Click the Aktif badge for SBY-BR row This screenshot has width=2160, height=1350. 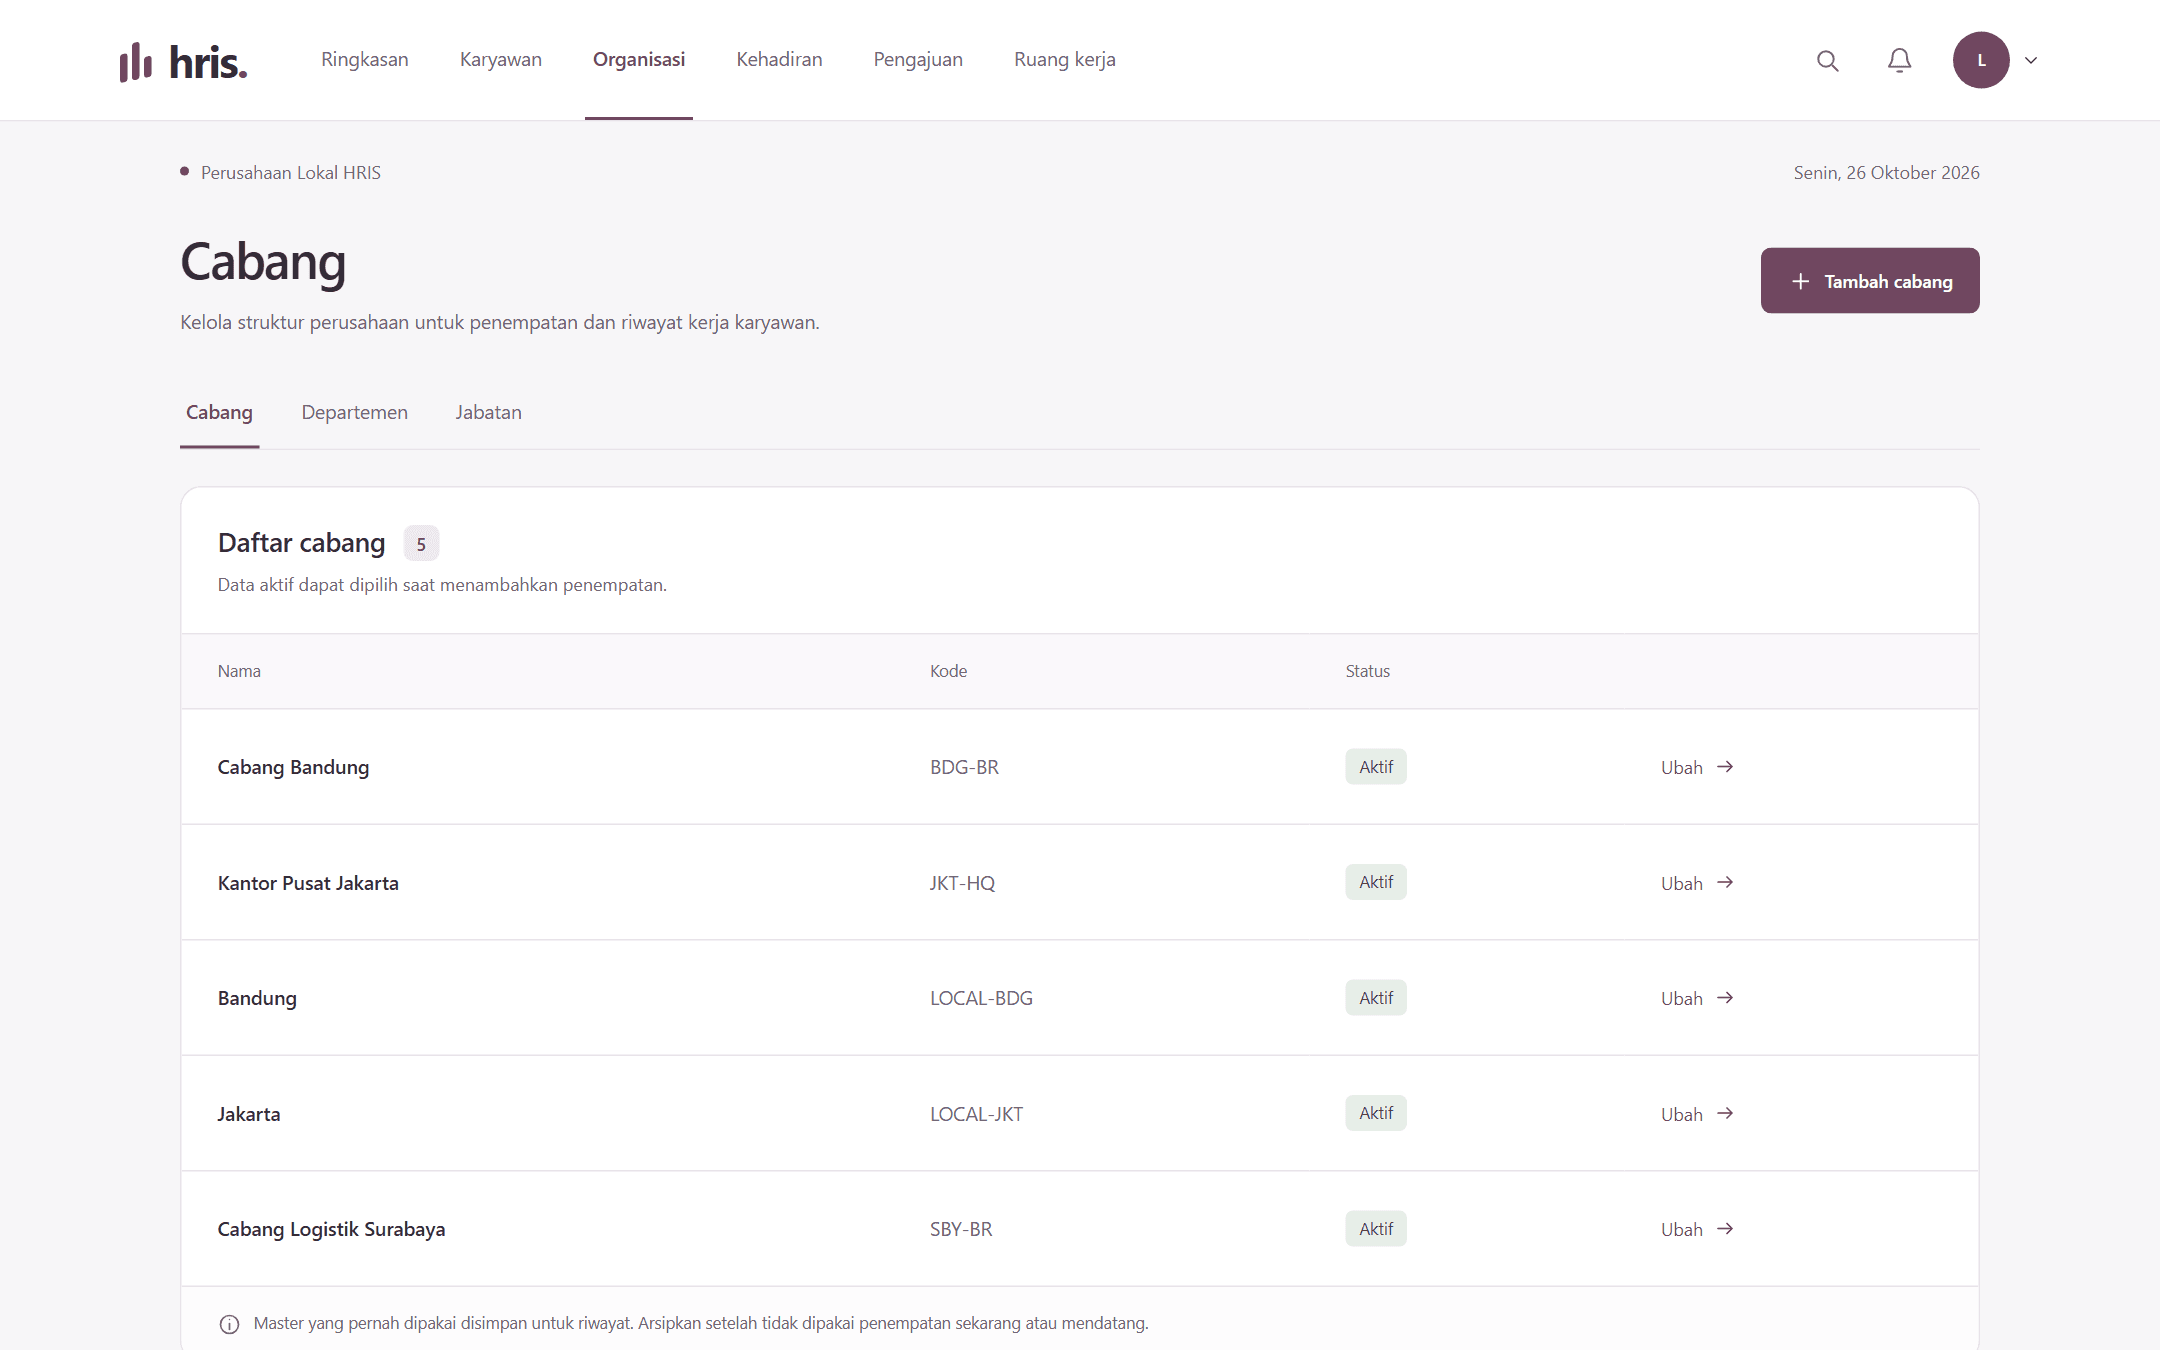(x=1376, y=1229)
